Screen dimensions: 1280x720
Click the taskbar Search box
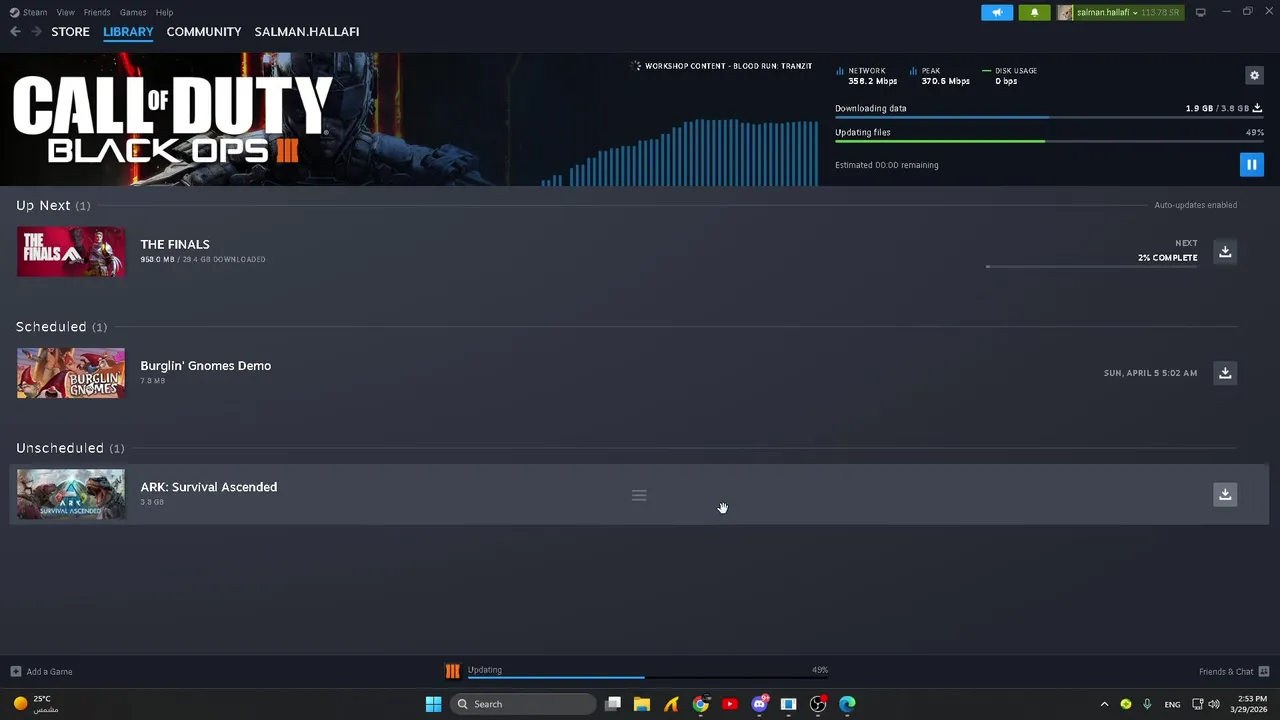(522, 704)
